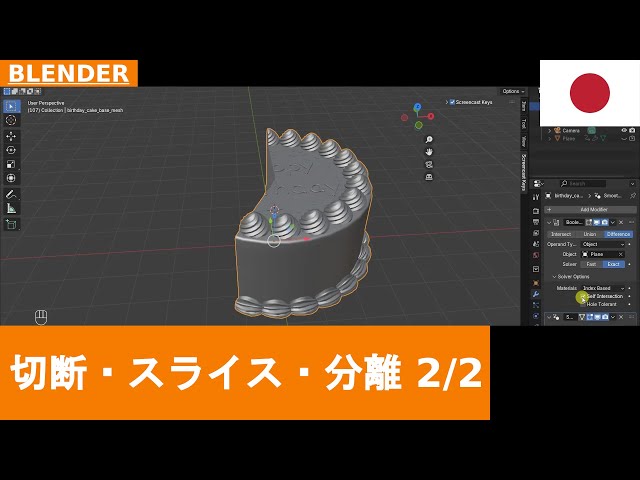Open the Particles properties tab icon

pyautogui.click(x=536, y=305)
